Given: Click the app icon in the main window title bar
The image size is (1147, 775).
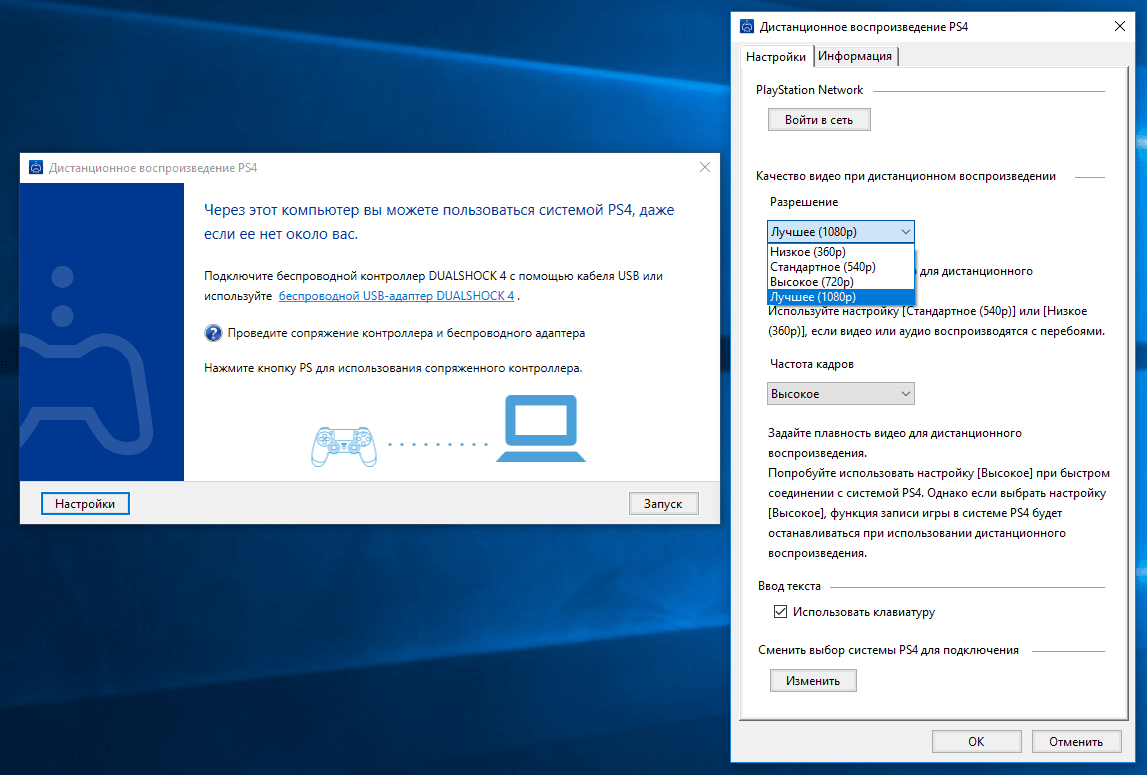Looking at the screenshot, I should 36,168.
